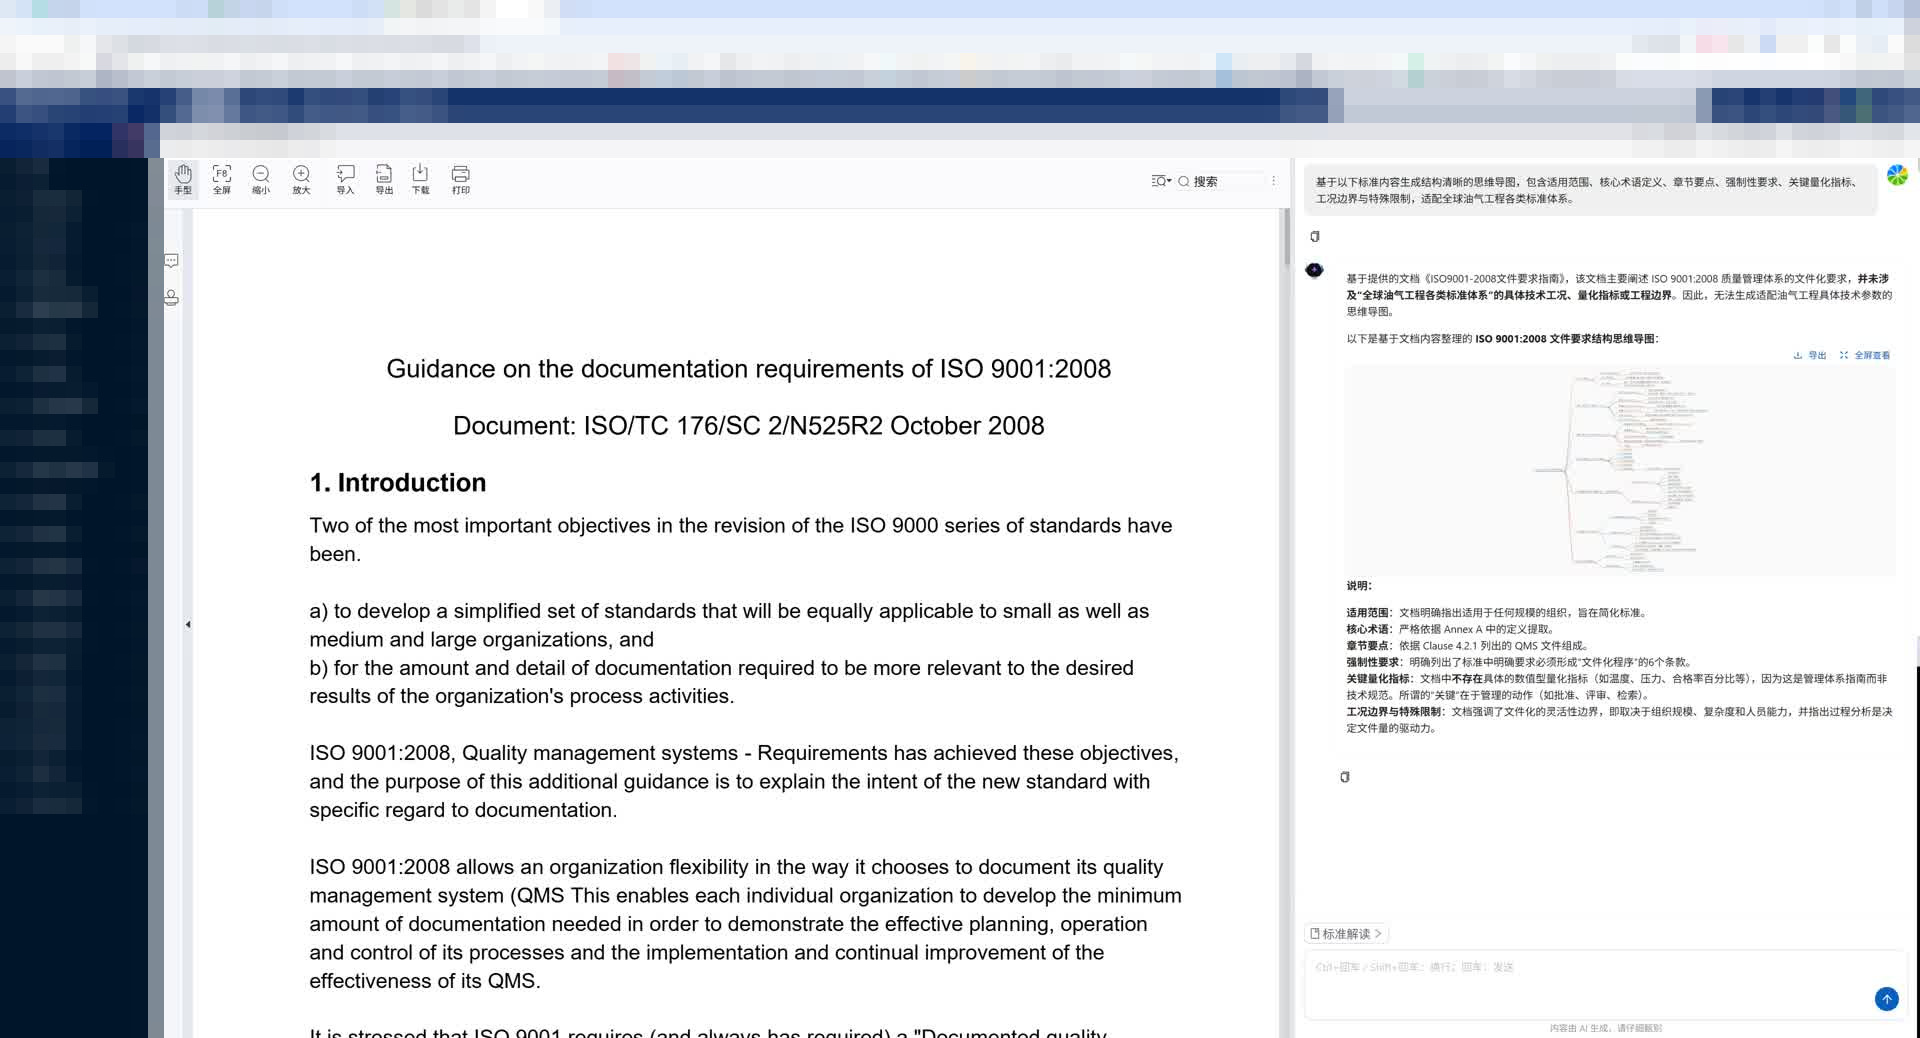Click the colorful user avatar icon
Image resolution: width=1920 pixels, height=1038 pixels.
pos(1897,175)
